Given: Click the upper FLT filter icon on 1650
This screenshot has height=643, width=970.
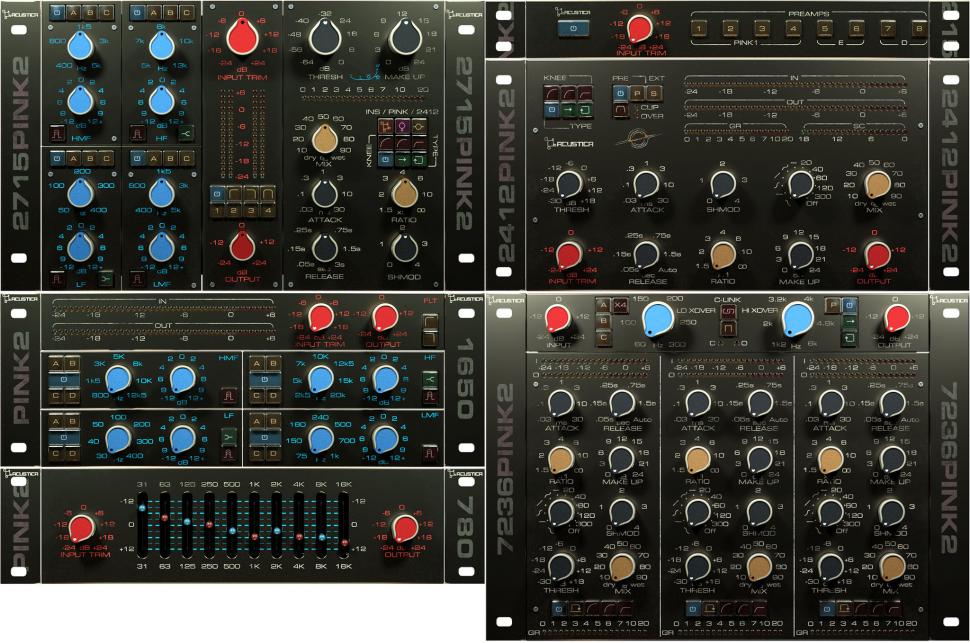Looking at the screenshot, I should coord(429,323).
